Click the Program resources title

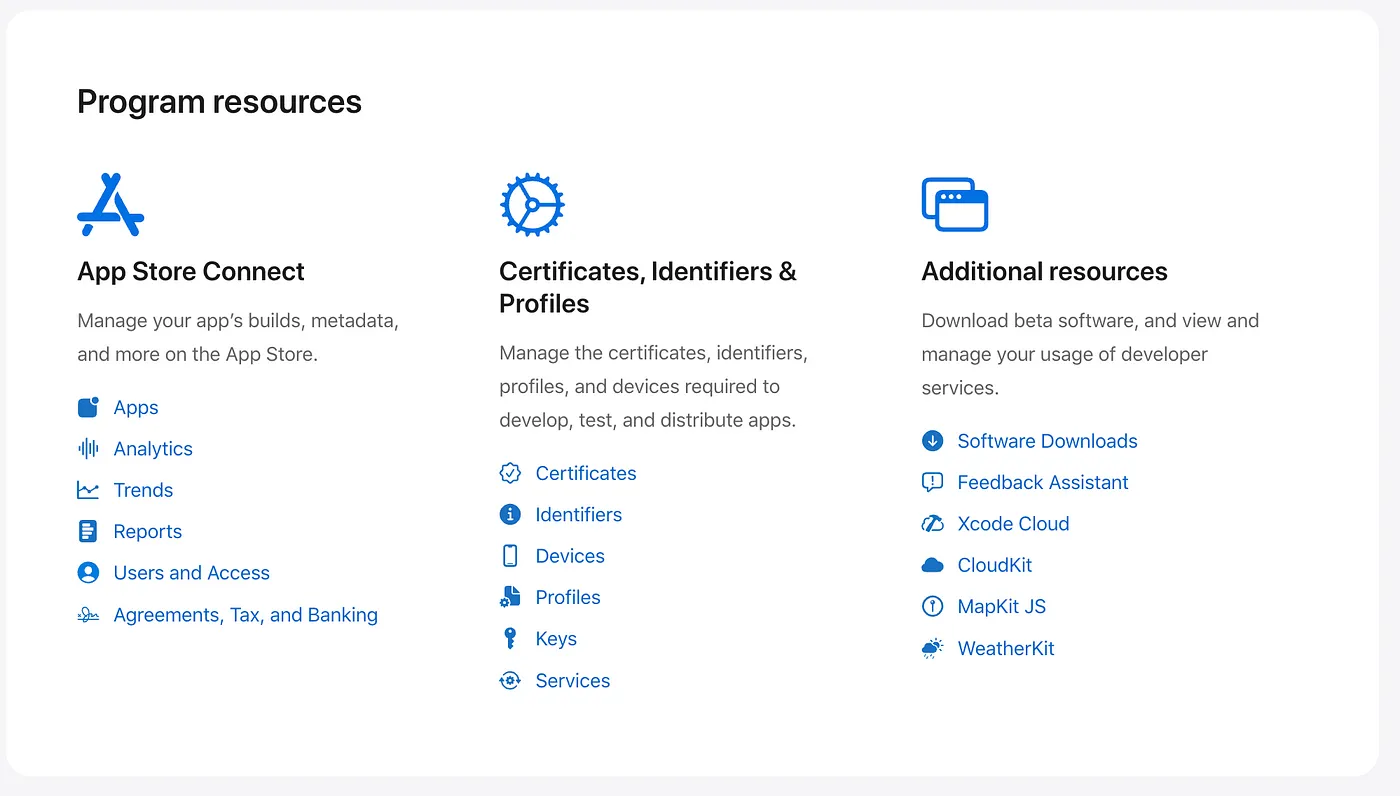219,102
